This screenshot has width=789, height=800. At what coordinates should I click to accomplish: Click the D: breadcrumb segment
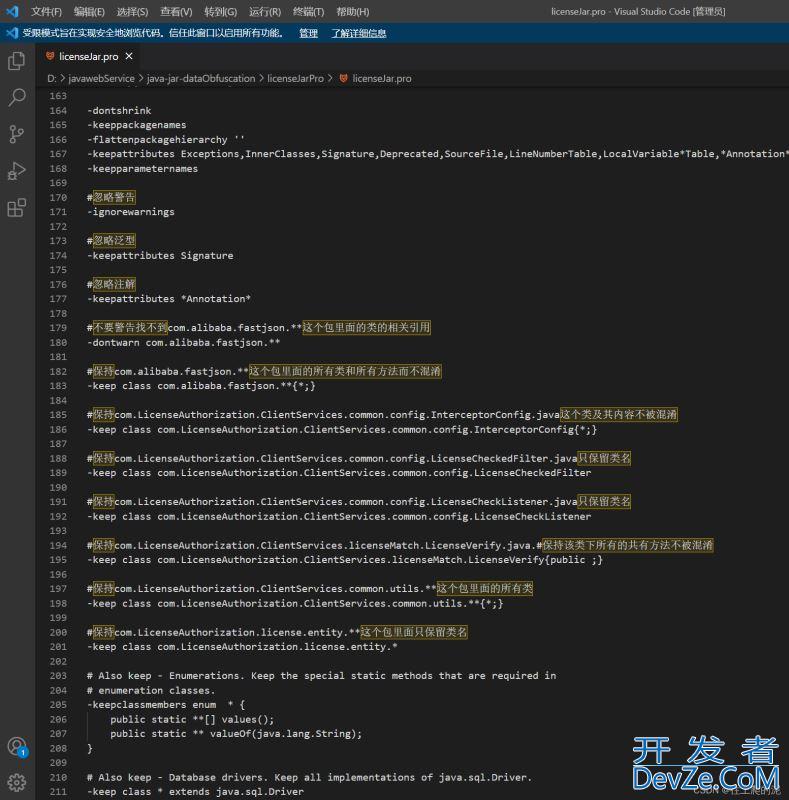[52, 79]
